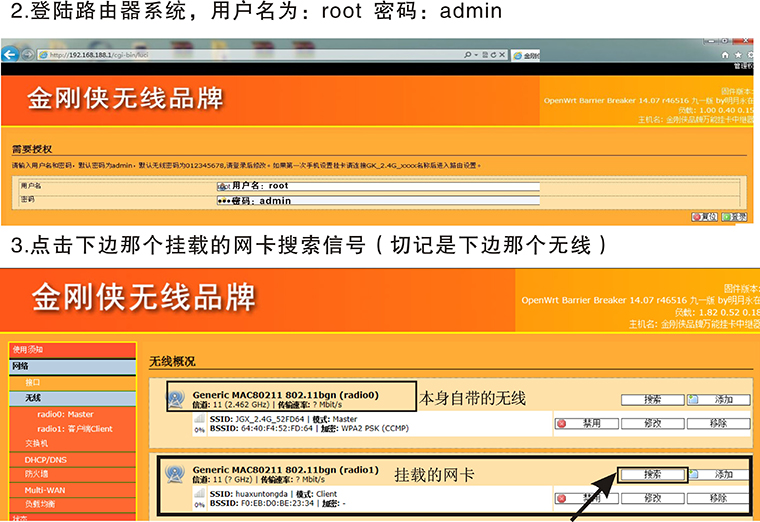
Task: Click the search magnifier in address bar
Action: point(467,55)
